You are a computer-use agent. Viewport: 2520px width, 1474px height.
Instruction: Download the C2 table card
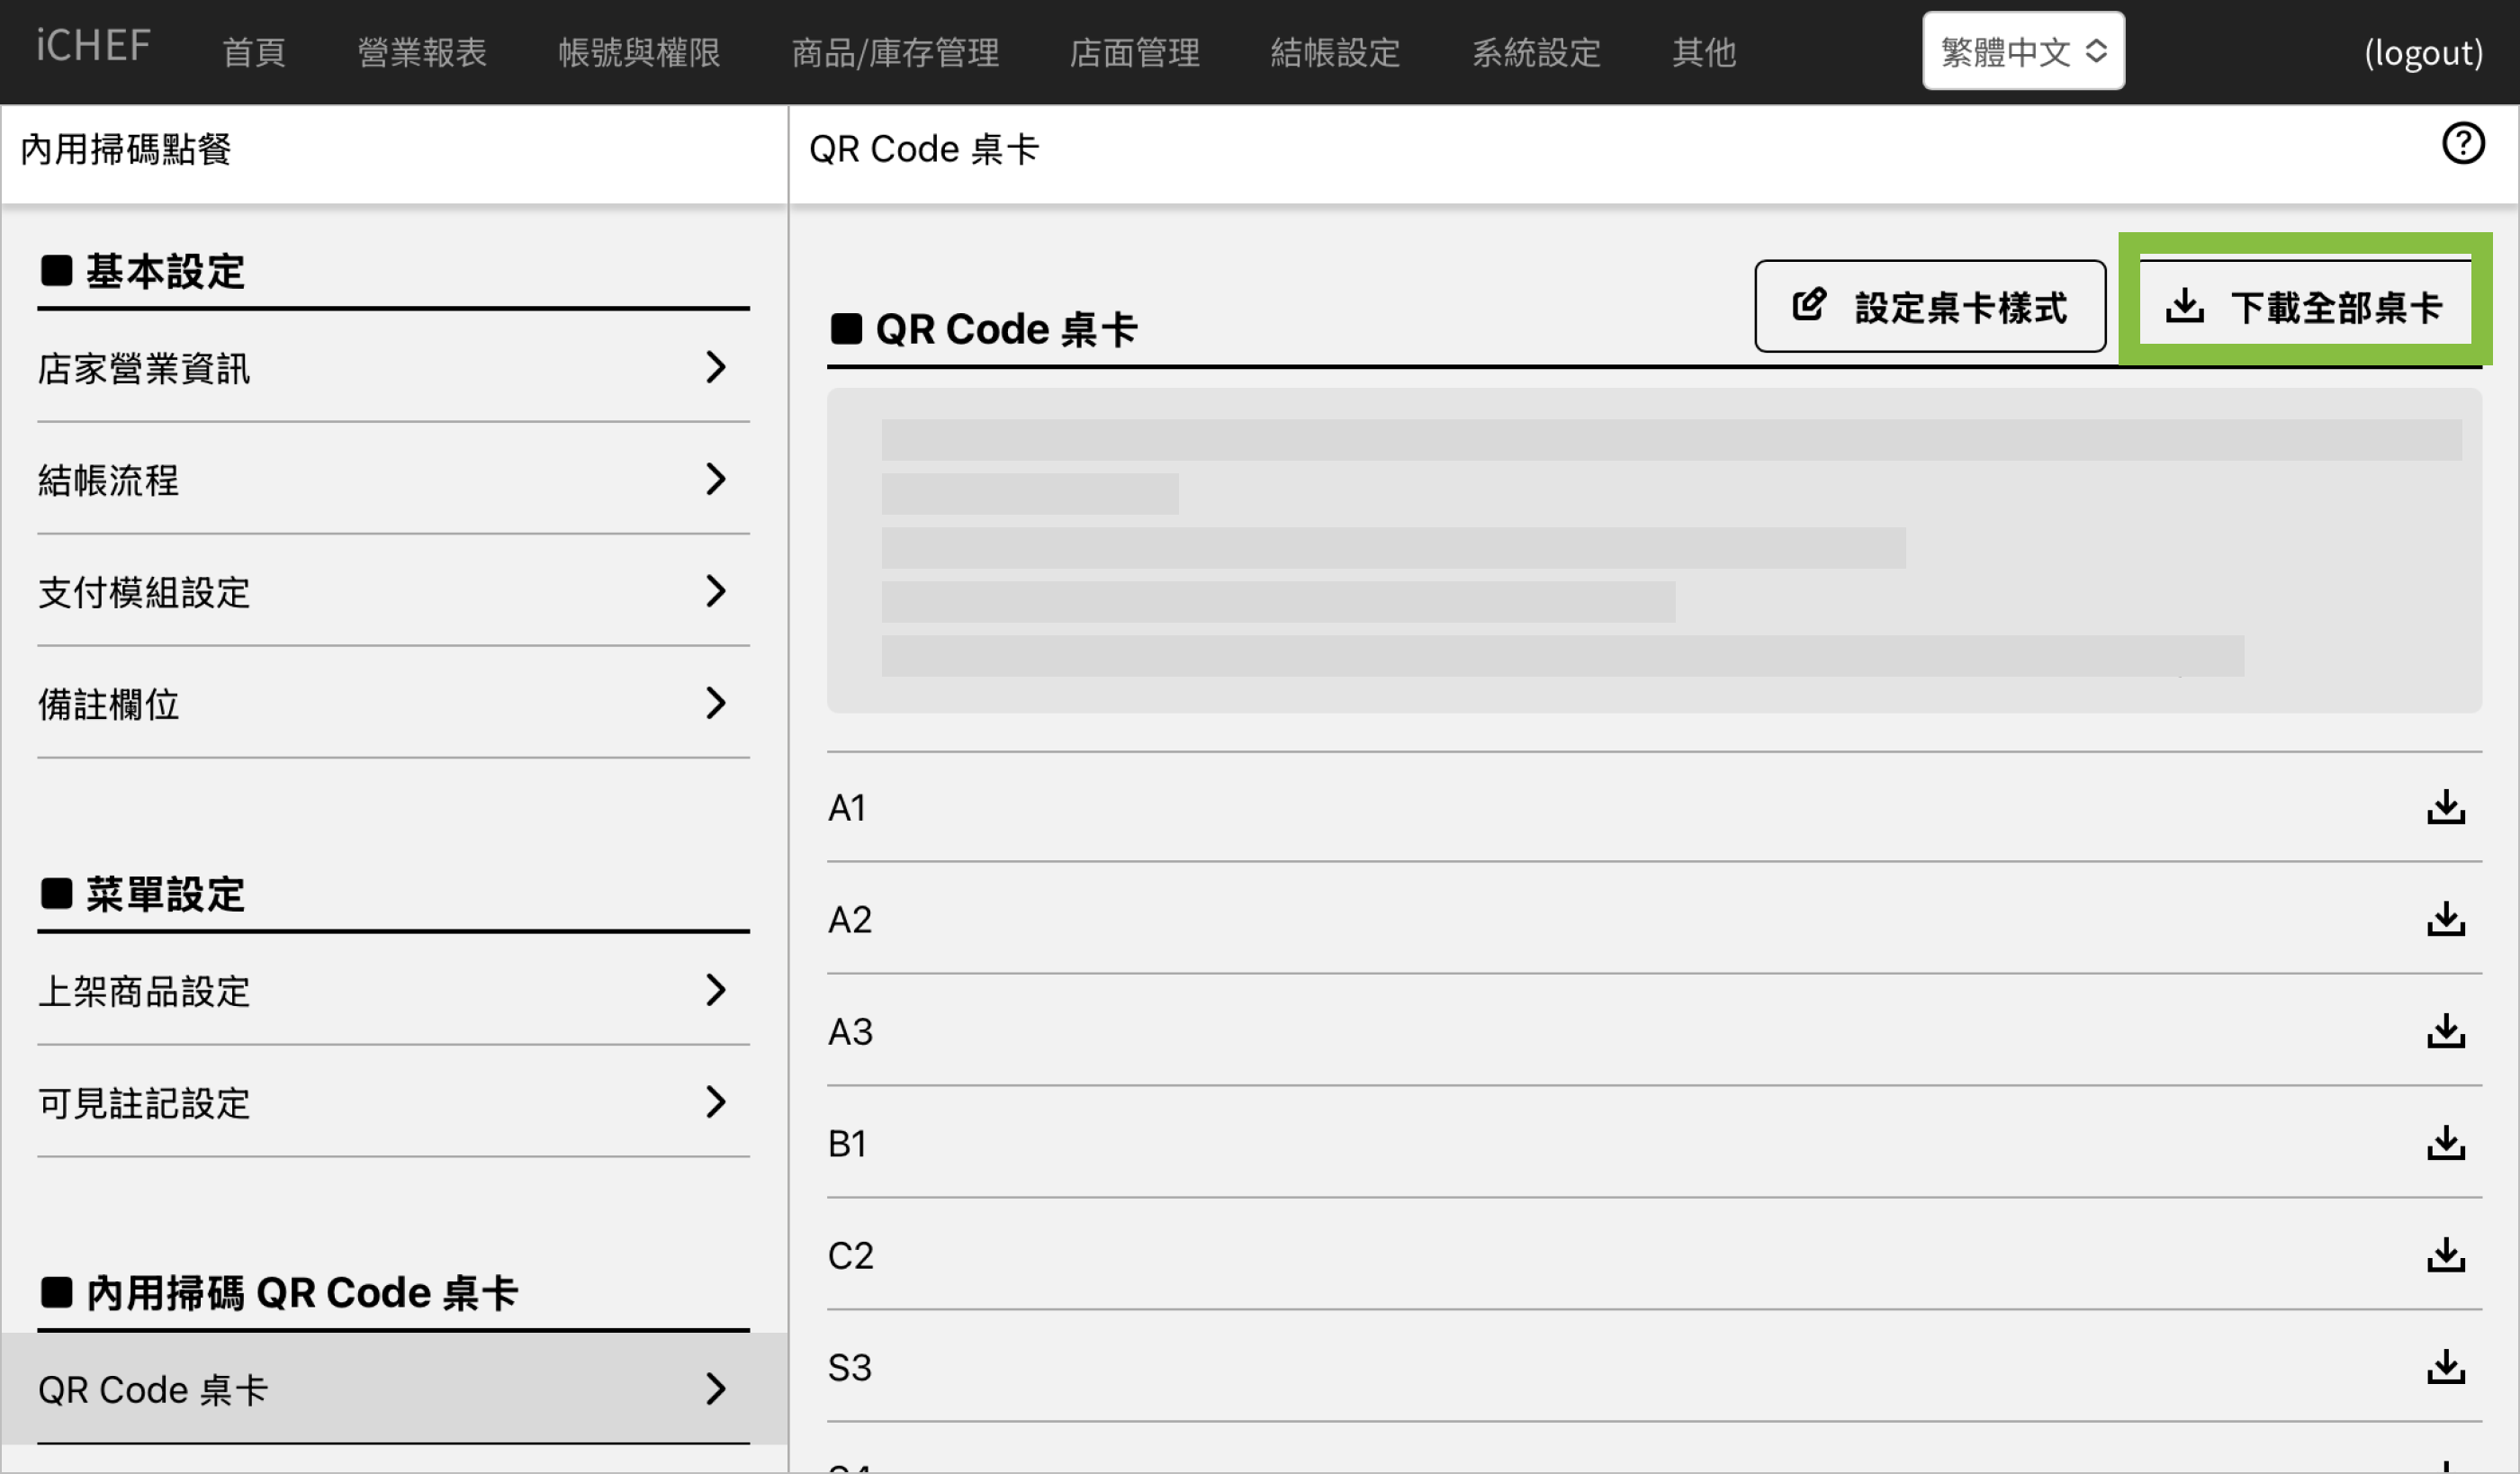(2445, 1255)
